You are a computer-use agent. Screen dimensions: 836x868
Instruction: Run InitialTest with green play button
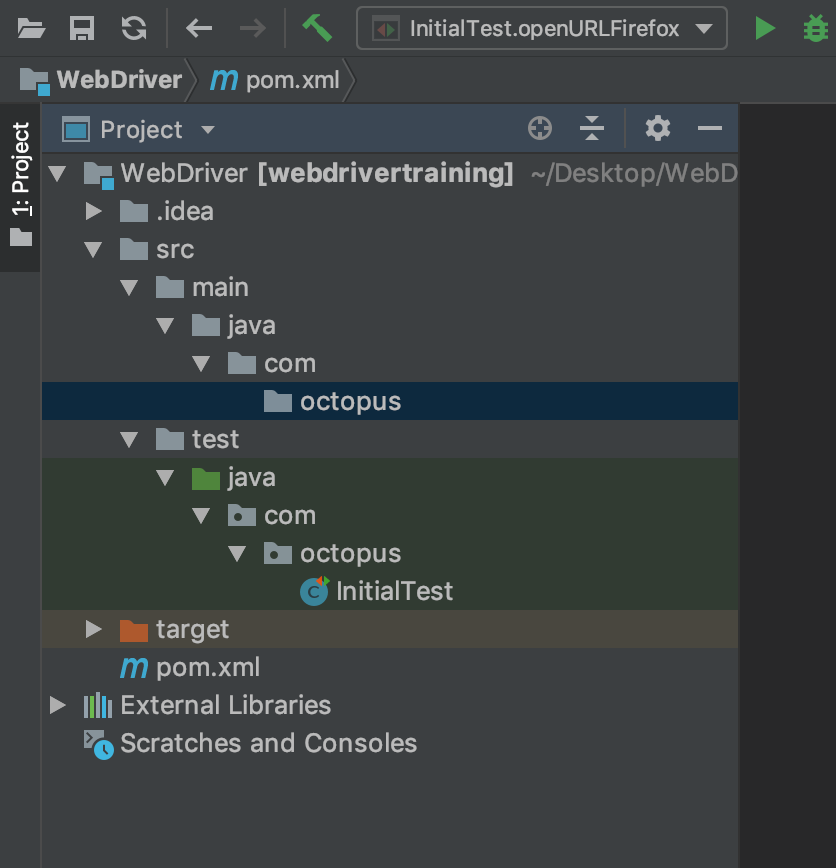tap(765, 28)
